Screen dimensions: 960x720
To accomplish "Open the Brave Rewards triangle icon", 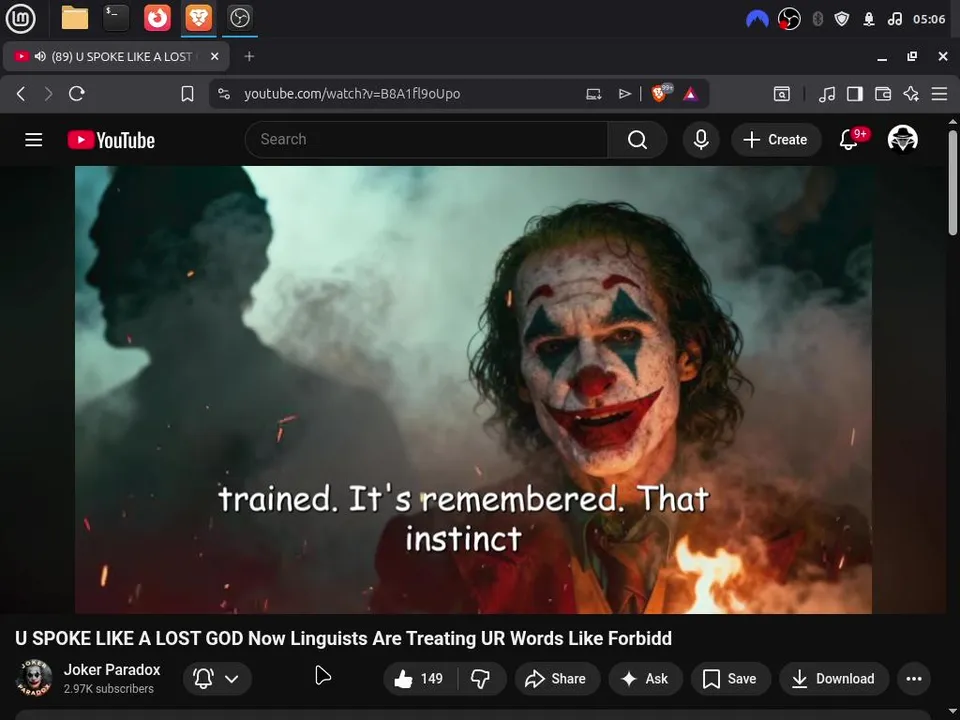I will [x=691, y=94].
